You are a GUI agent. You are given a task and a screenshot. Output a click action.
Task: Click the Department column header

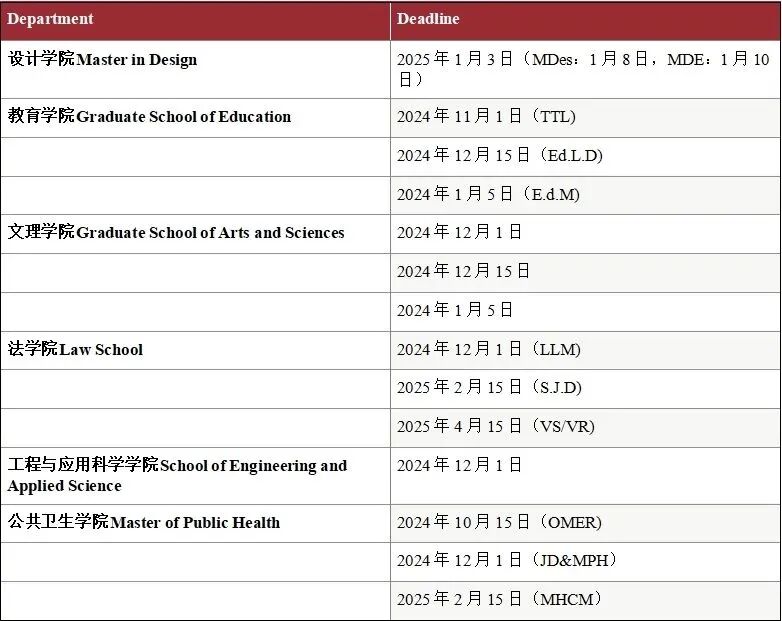[x=196, y=20]
